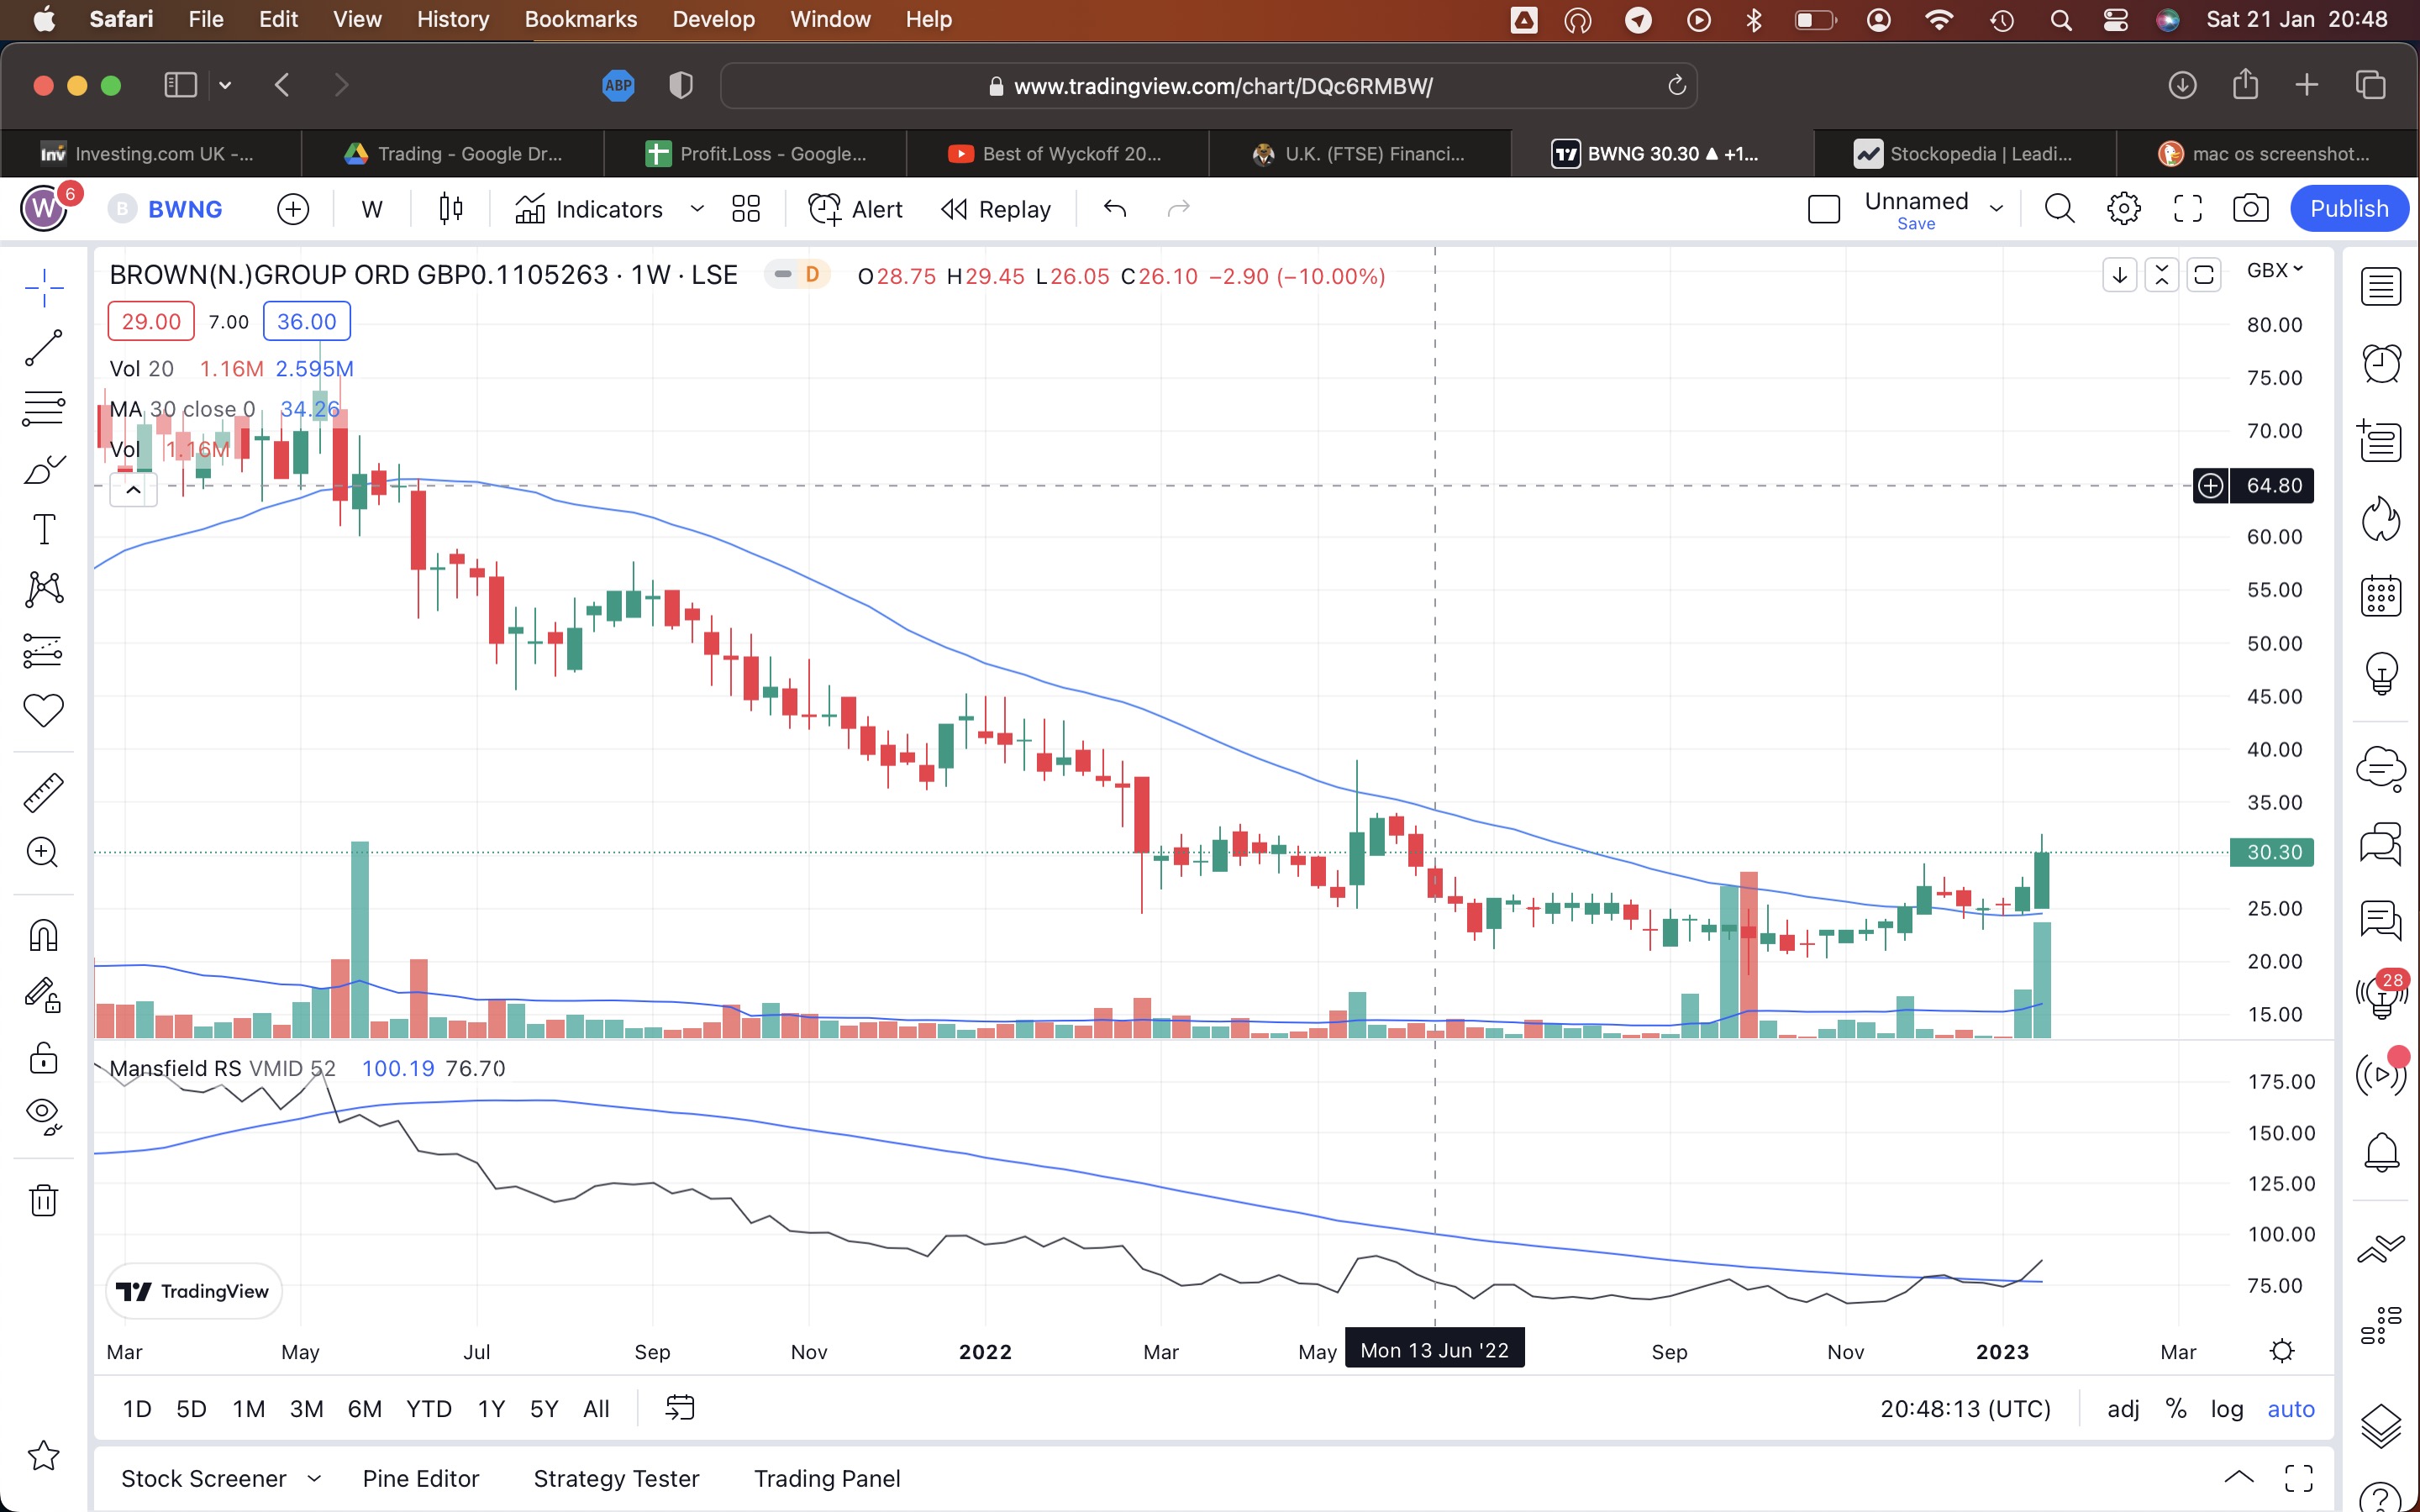Open the GBX currency dropdown

pos(2274,270)
